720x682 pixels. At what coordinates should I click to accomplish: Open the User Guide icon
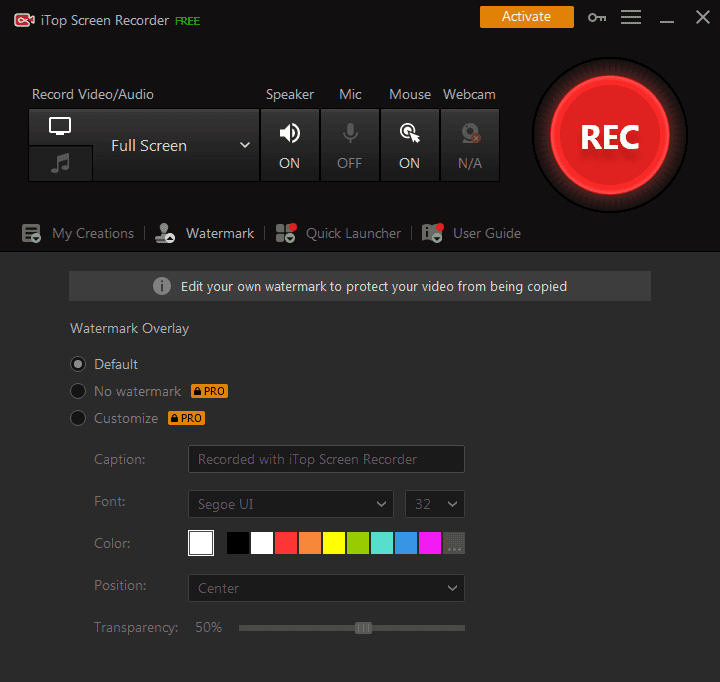[x=433, y=233]
